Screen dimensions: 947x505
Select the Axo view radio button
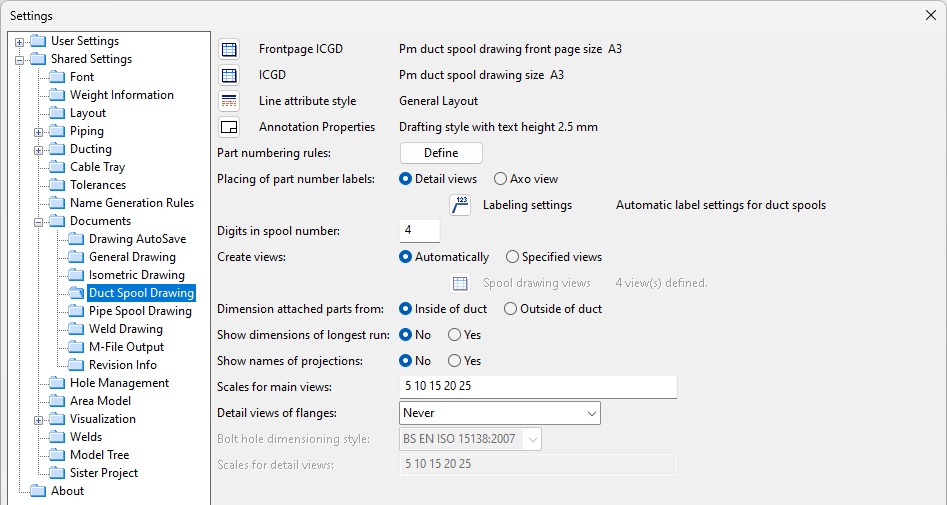[x=501, y=179]
